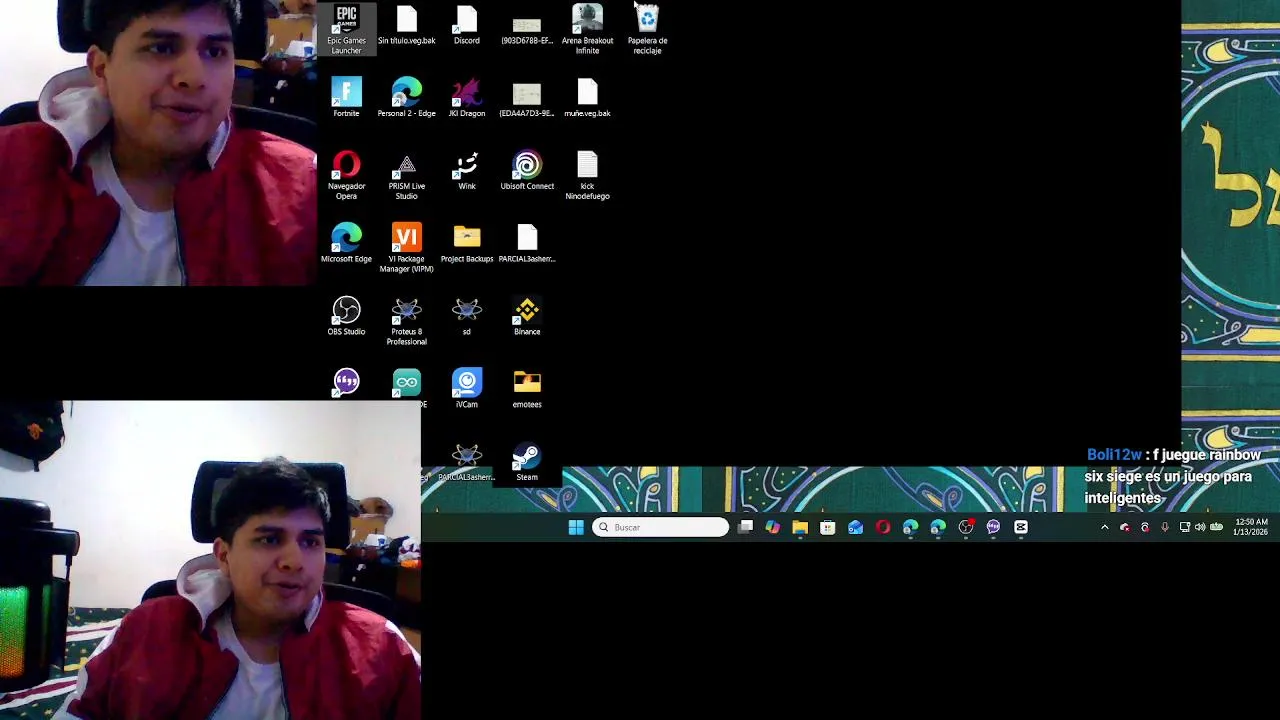Click the Boli12w chat message overlay
Screen dimensions: 1280x720
[x=1173, y=476]
